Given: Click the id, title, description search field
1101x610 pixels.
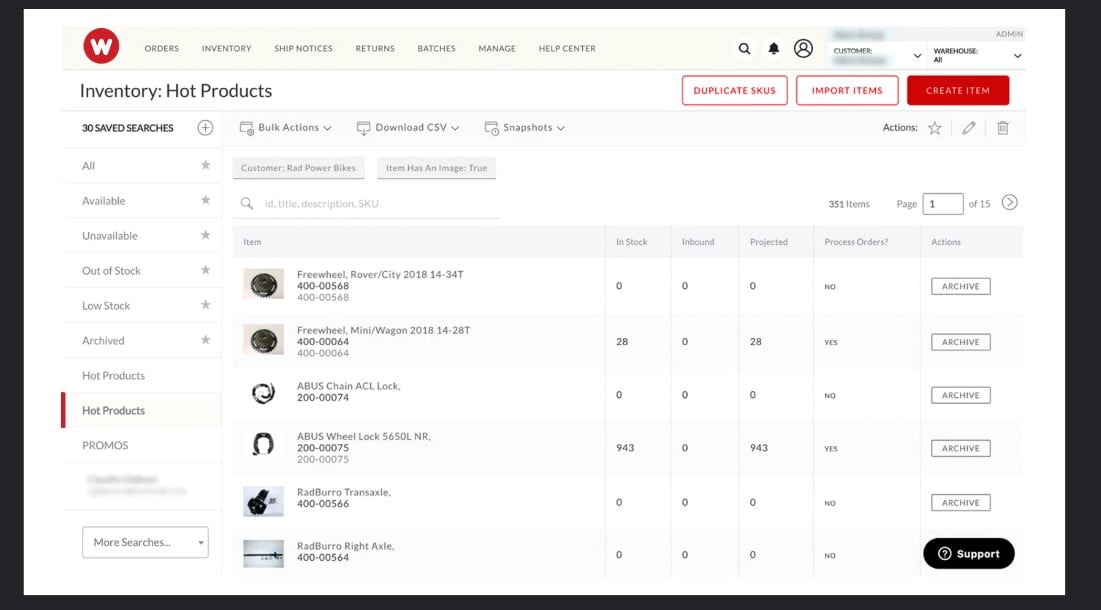Looking at the screenshot, I should click(375, 204).
